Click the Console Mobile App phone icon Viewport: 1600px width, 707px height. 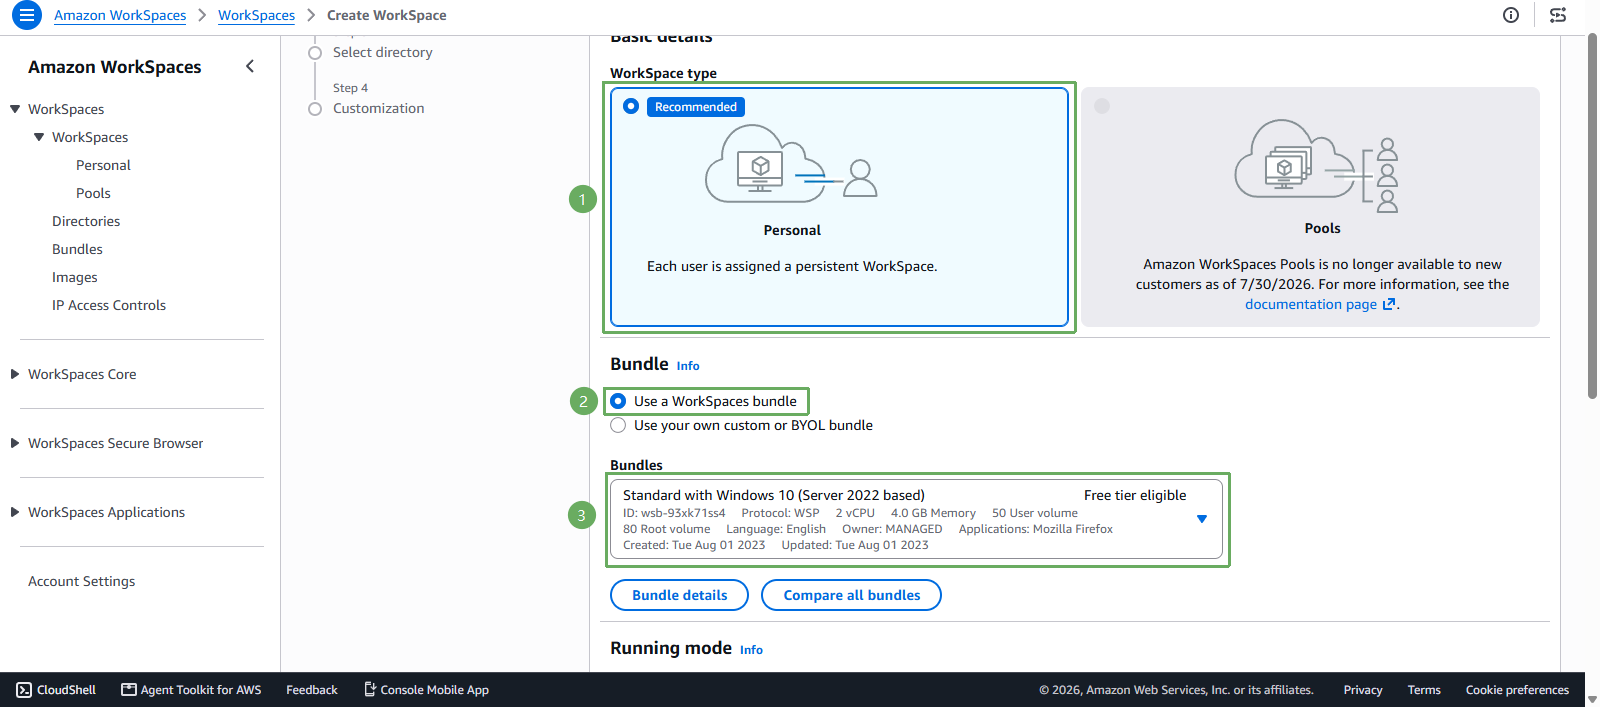click(370, 689)
